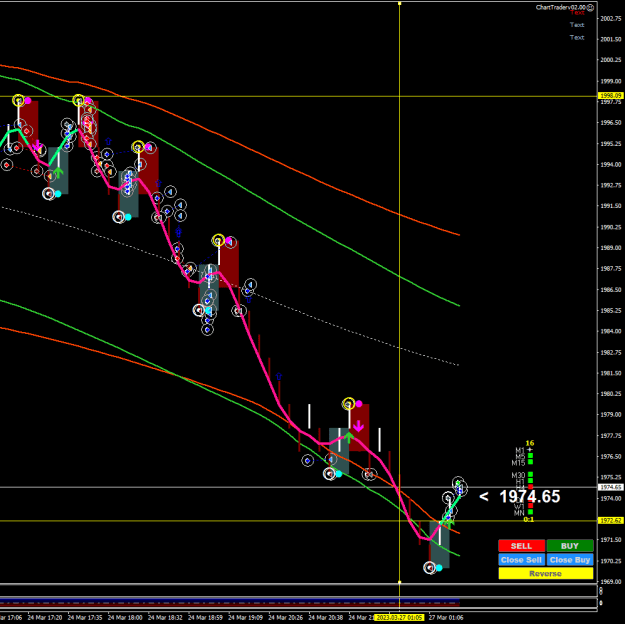The width and height of the screenshot is (625, 624).
Task: Click the hollow blue up arrow near 1981.50
Action: [x=279, y=376]
